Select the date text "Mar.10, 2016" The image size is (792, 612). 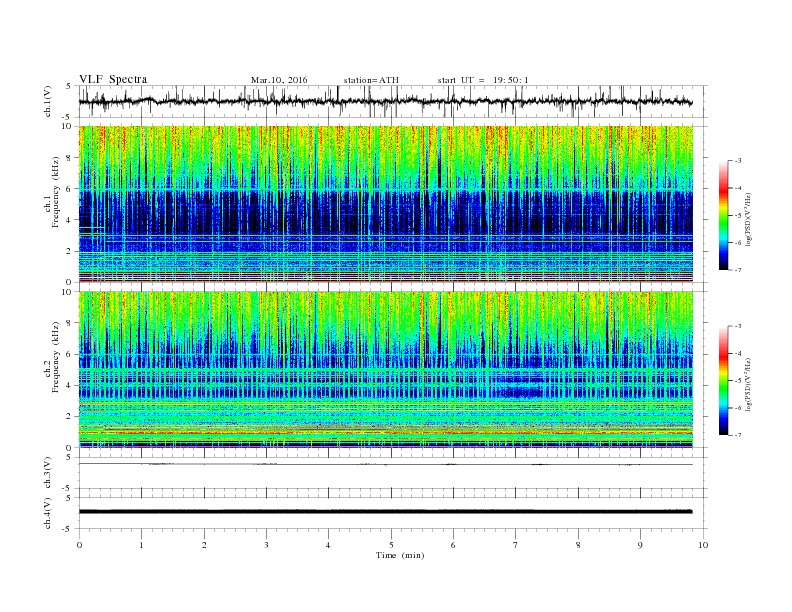pos(279,80)
